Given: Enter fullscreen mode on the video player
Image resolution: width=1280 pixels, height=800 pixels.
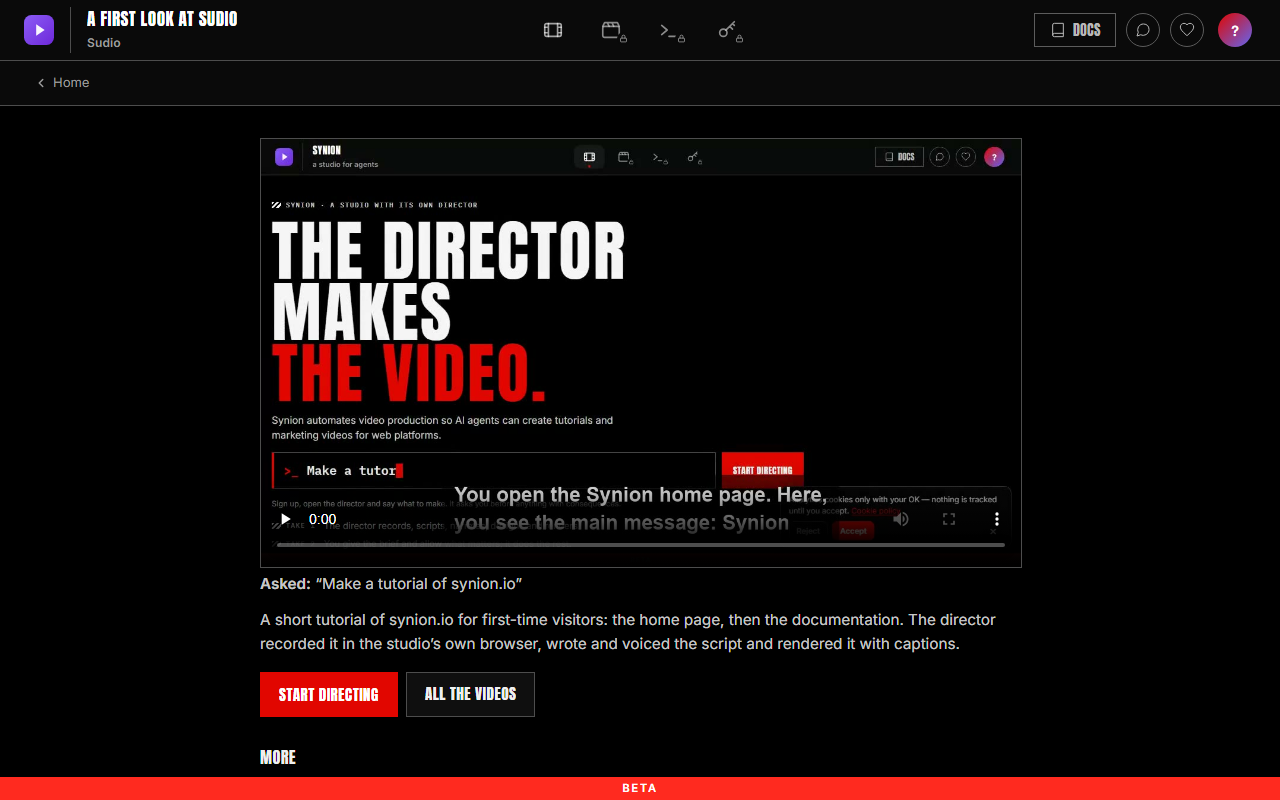Looking at the screenshot, I should pyautogui.click(x=949, y=519).
